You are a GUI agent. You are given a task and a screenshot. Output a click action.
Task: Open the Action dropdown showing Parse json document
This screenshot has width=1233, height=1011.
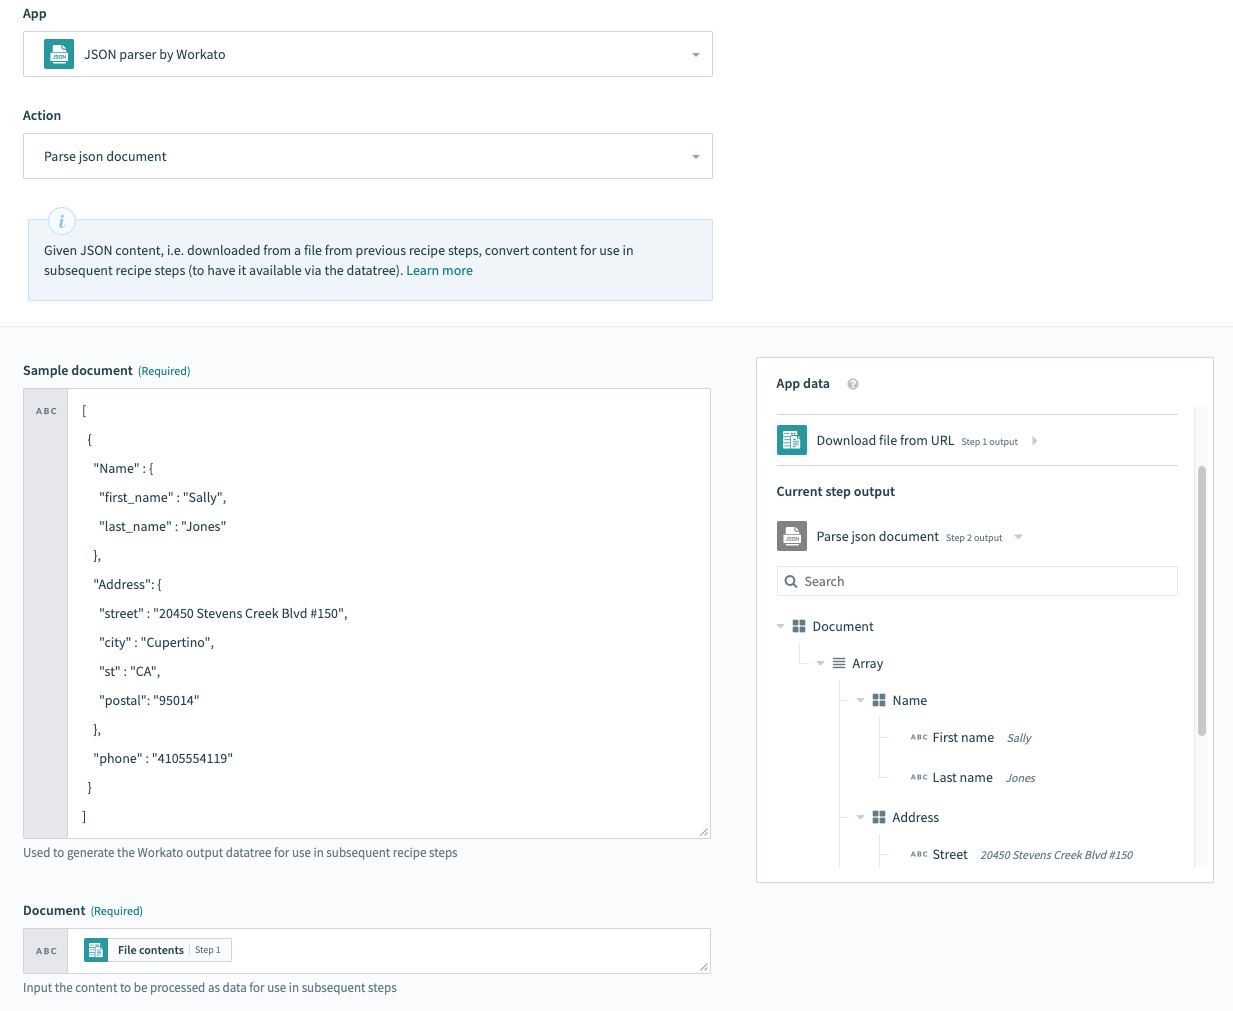point(695,156)
